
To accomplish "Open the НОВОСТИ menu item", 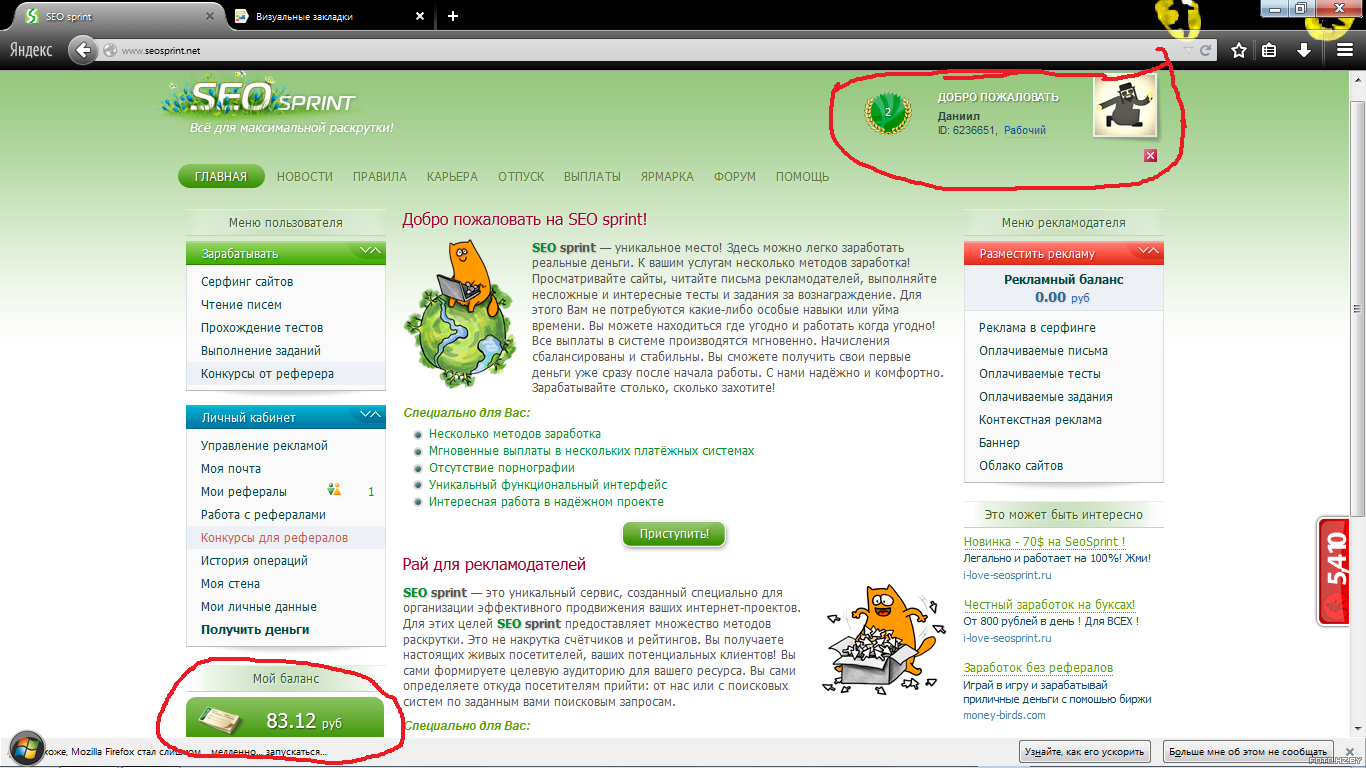I will pos(305,176).
